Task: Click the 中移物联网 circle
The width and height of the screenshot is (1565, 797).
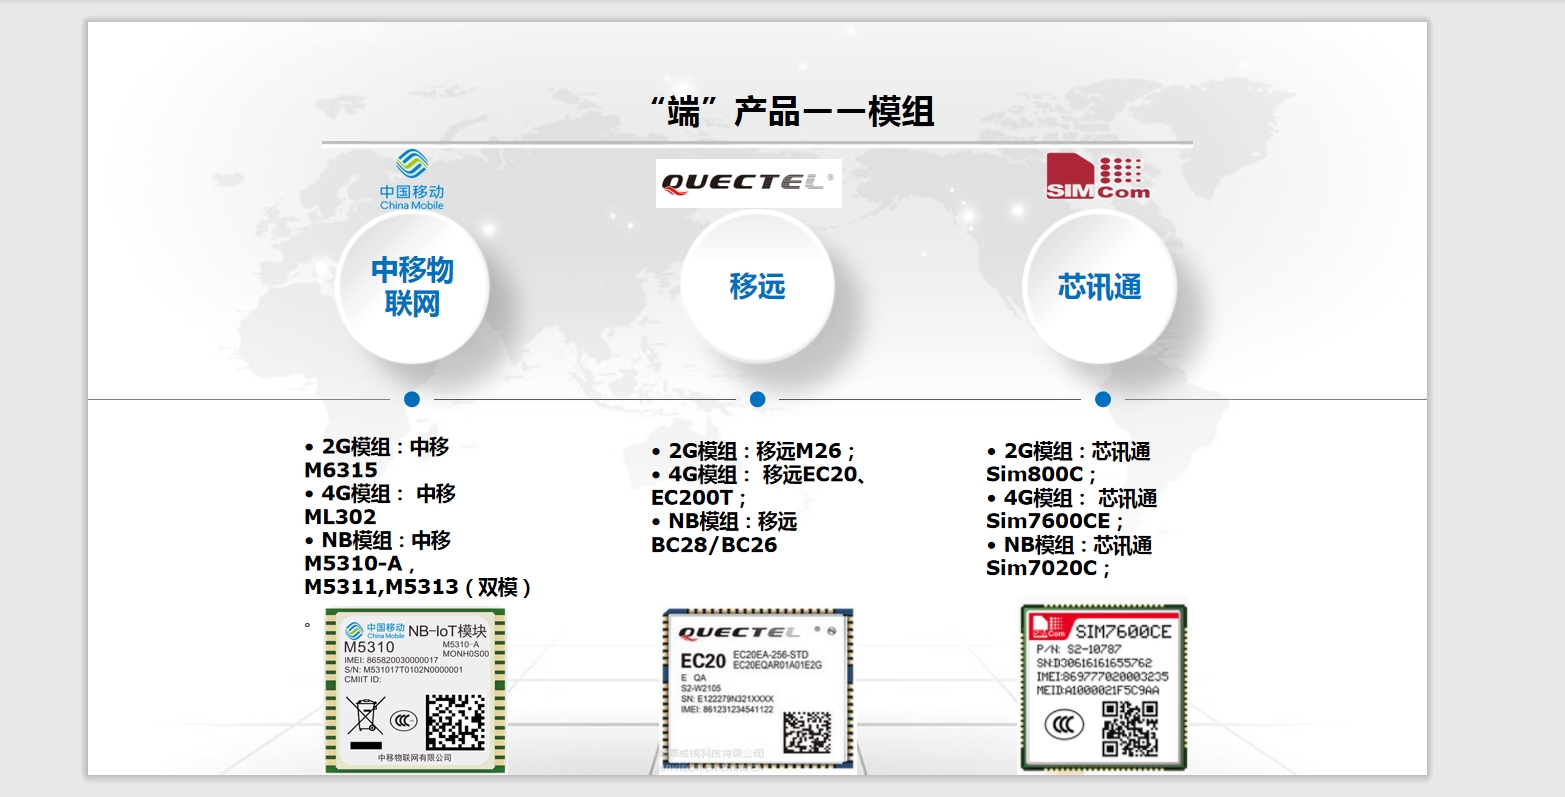Action: point(412,287)
